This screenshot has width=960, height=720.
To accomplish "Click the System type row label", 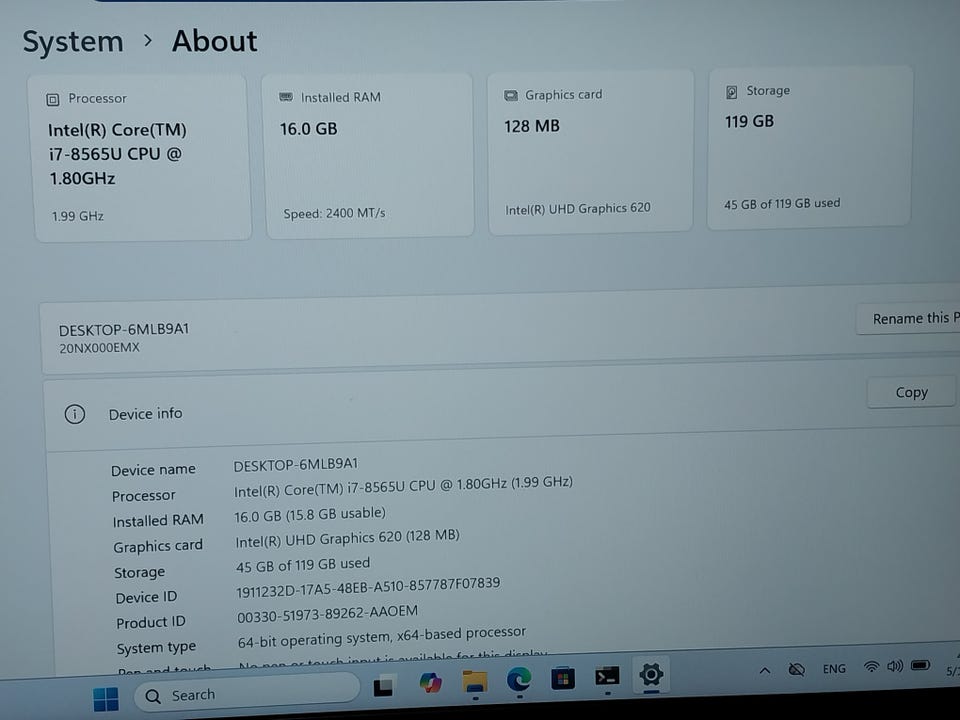I will pyautogui.click(x=156, y=648).
